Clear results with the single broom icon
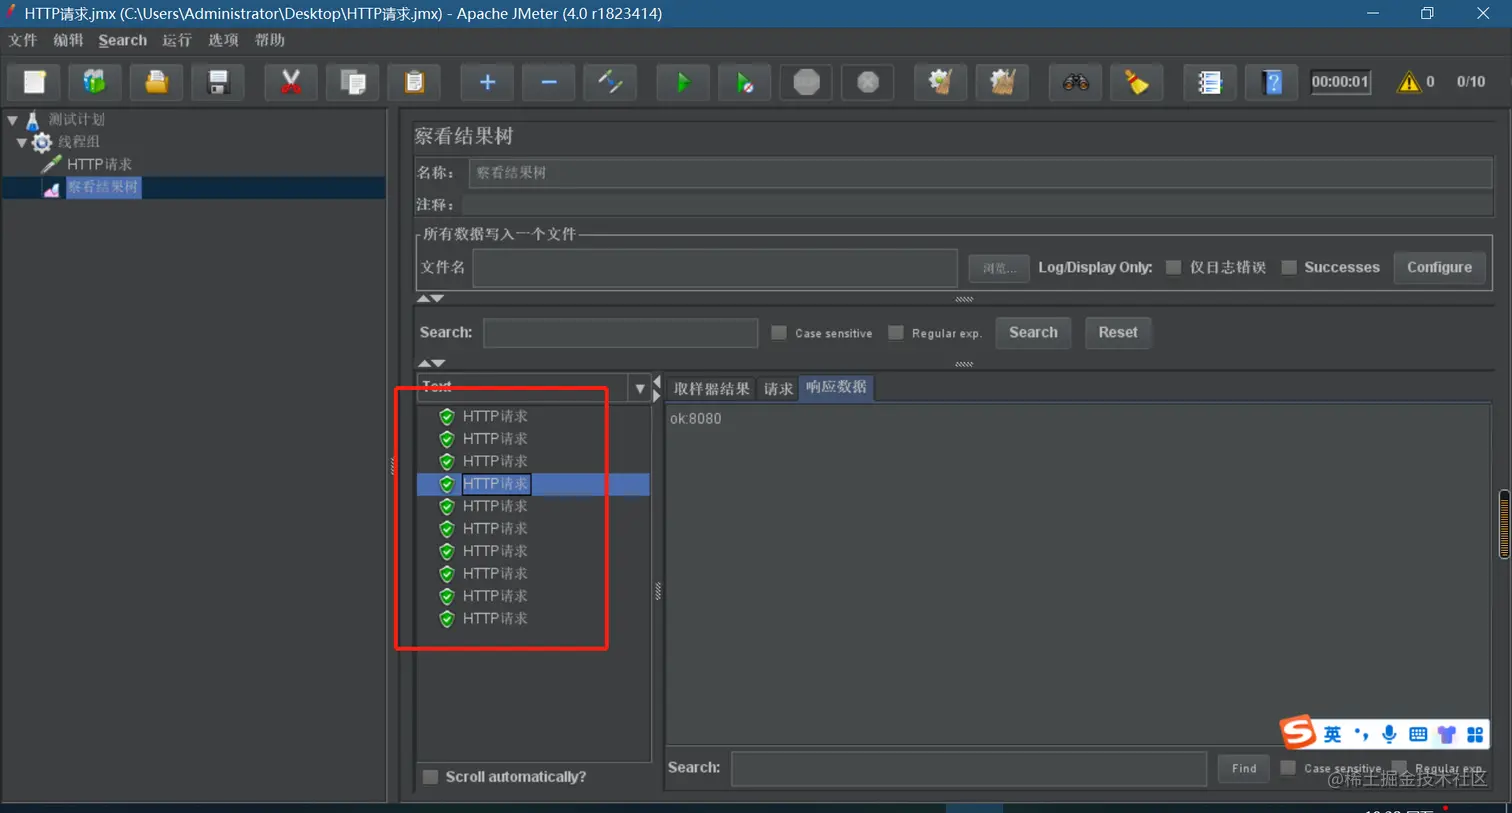Screen dimensions: 1512x813 [940, 82]
